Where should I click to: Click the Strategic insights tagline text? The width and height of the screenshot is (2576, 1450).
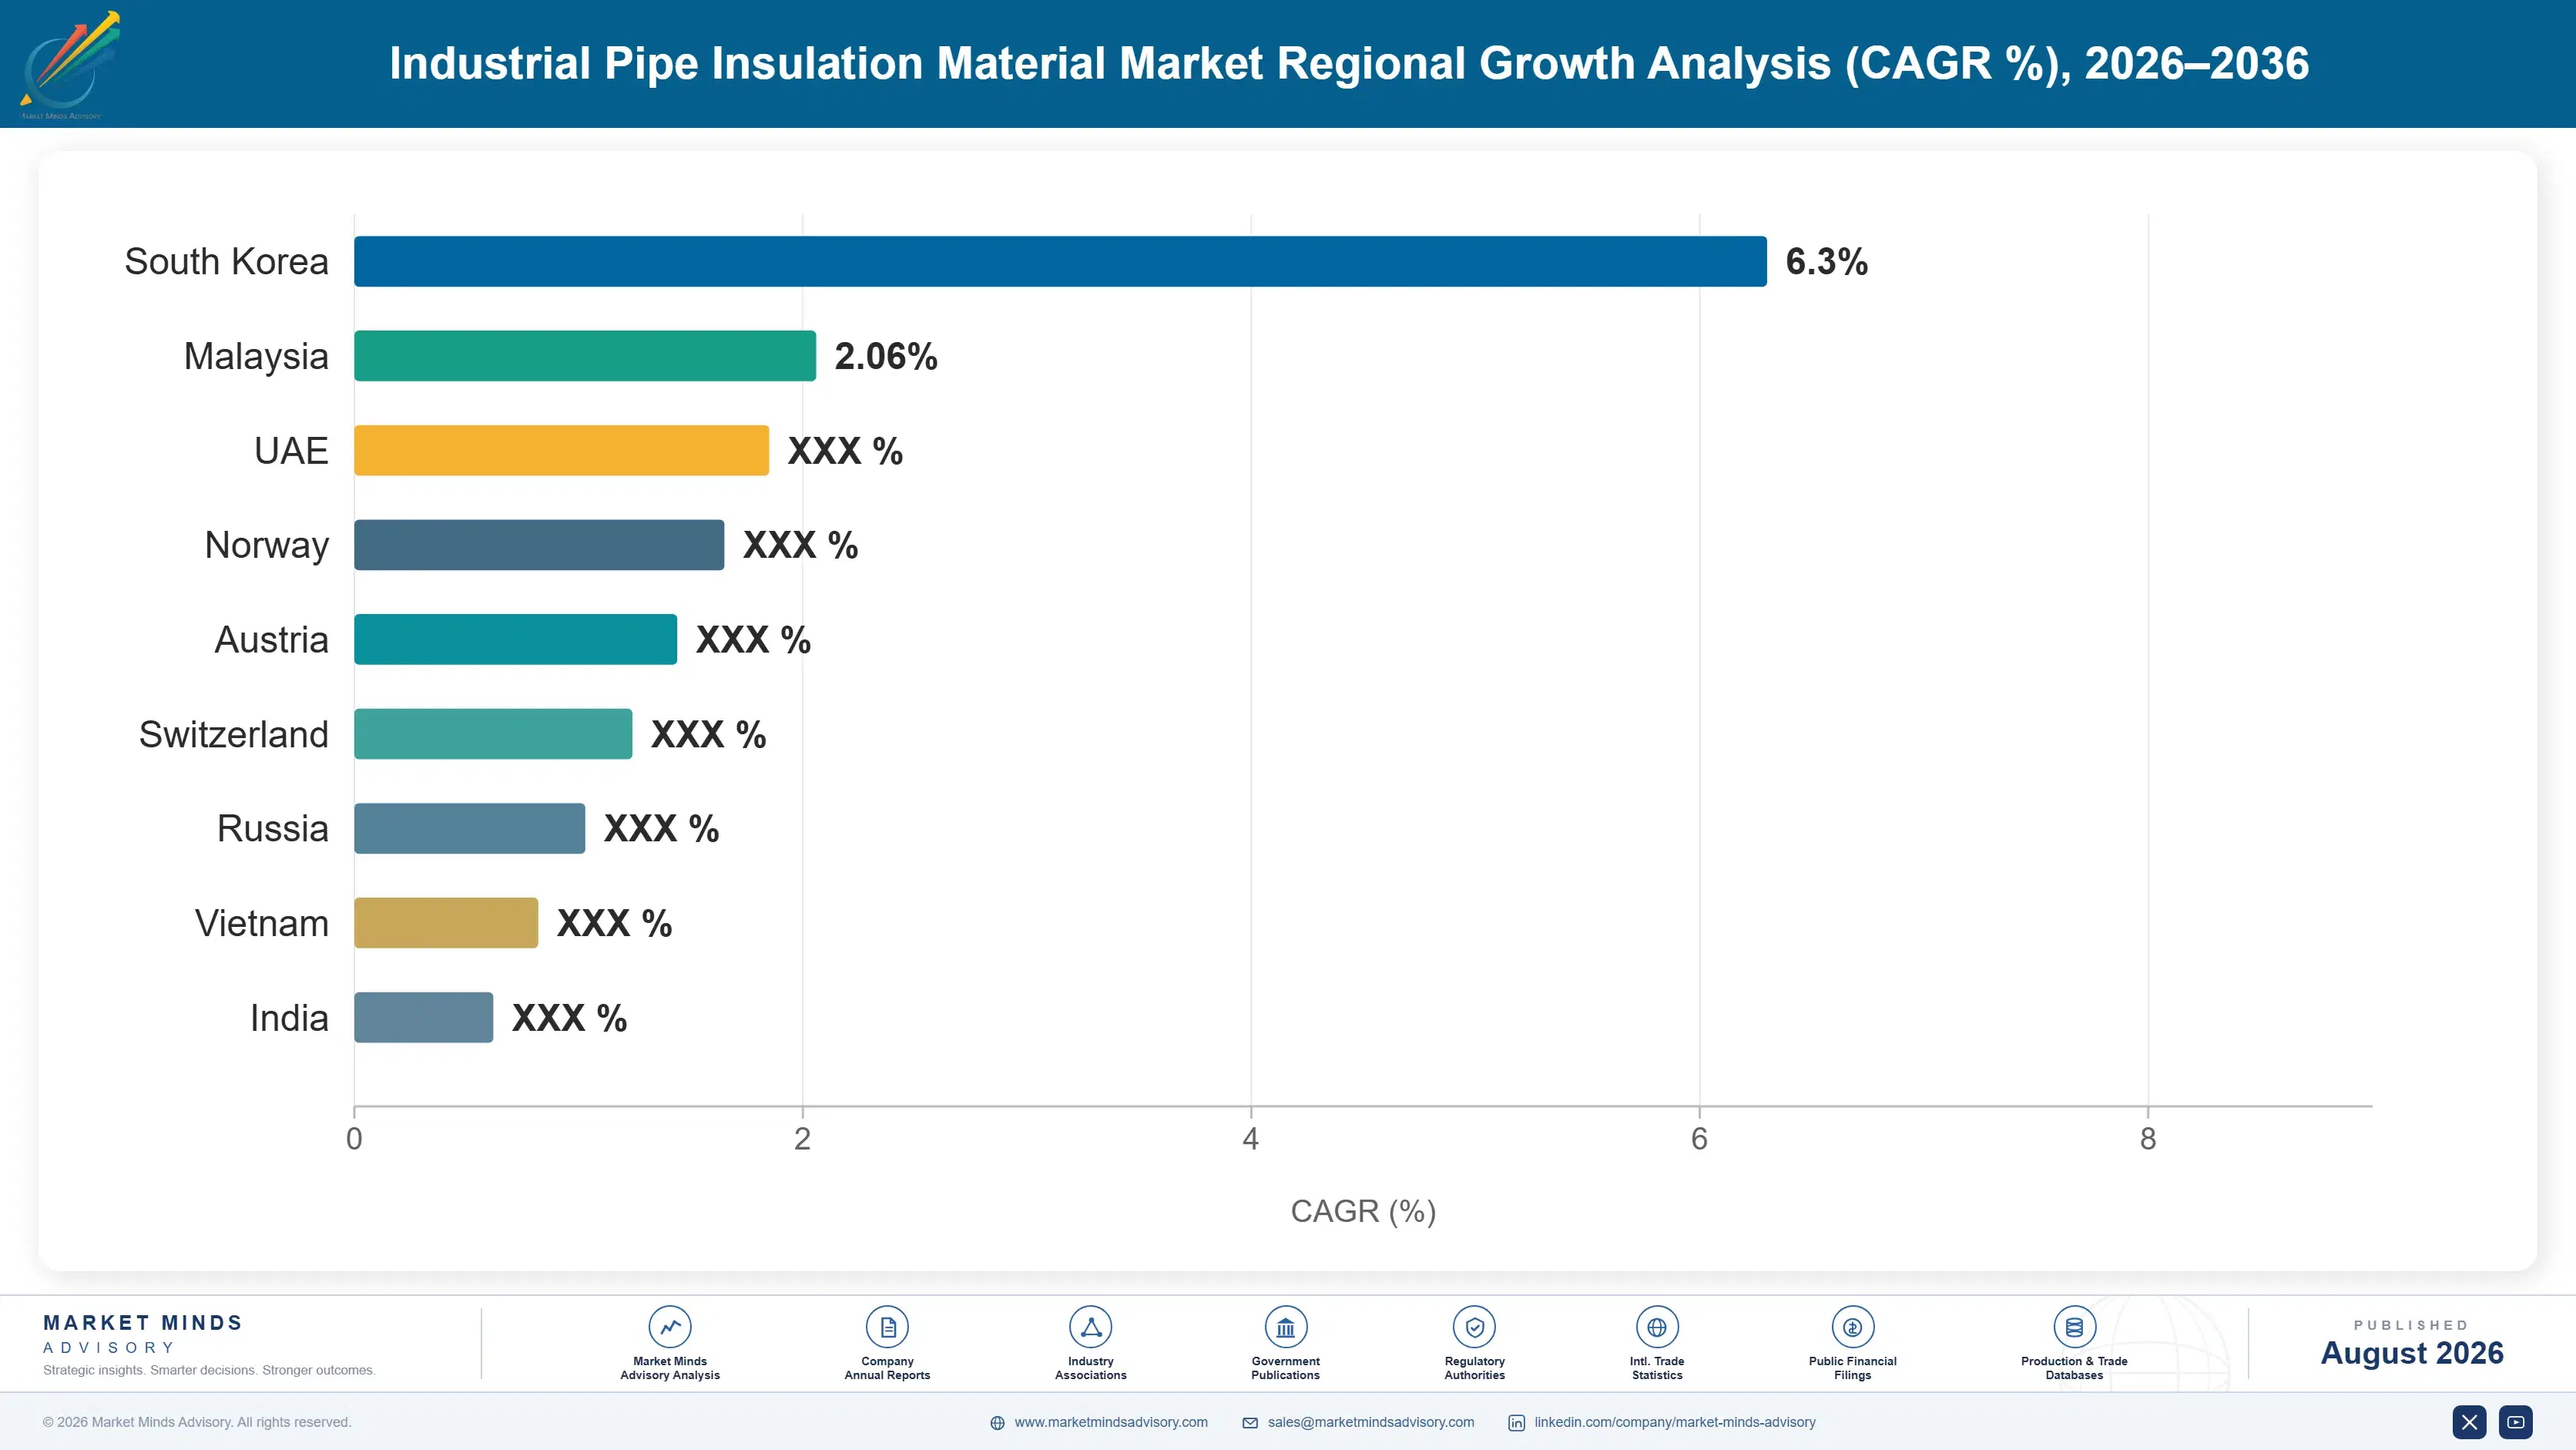pyautogui.click(x=209, y=1370)
